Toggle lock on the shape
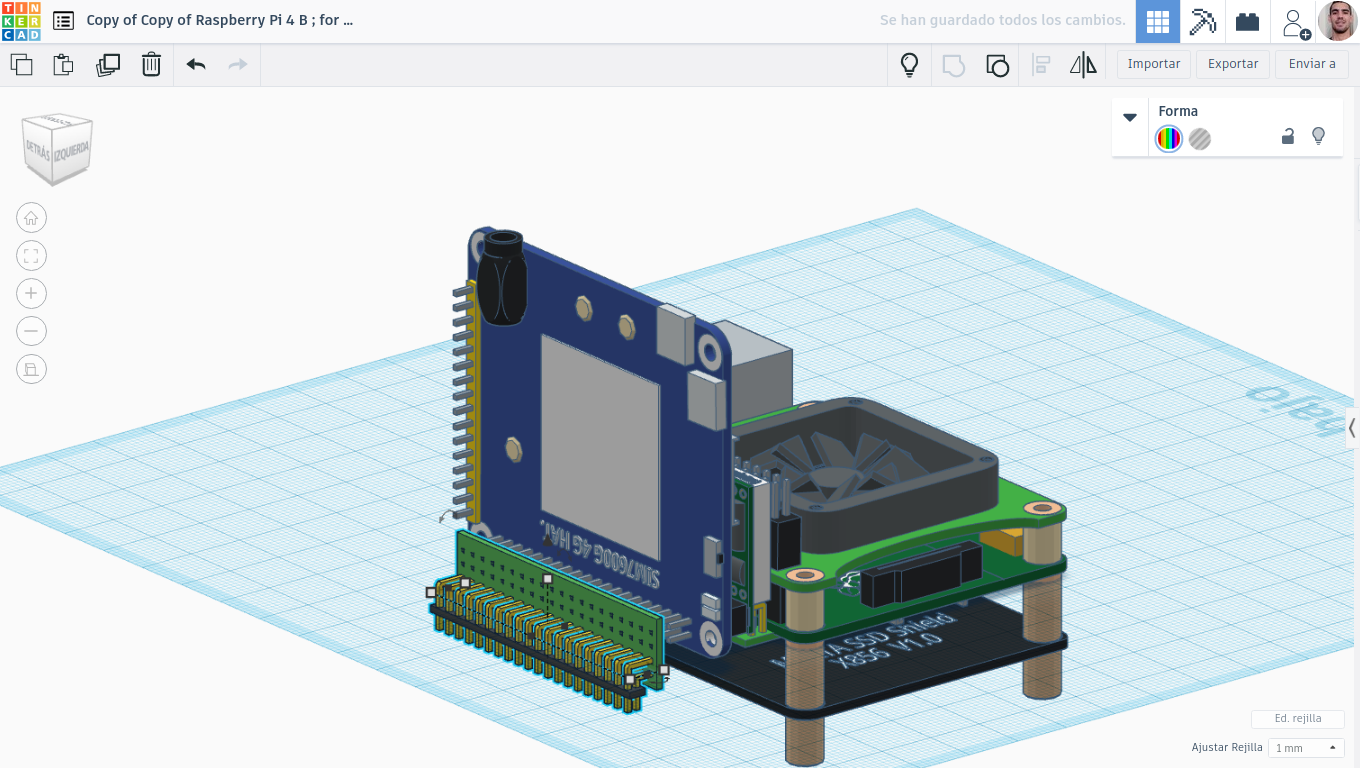Image resolution: width=1360 pixels, height=768 pixels. [1288, 137]
